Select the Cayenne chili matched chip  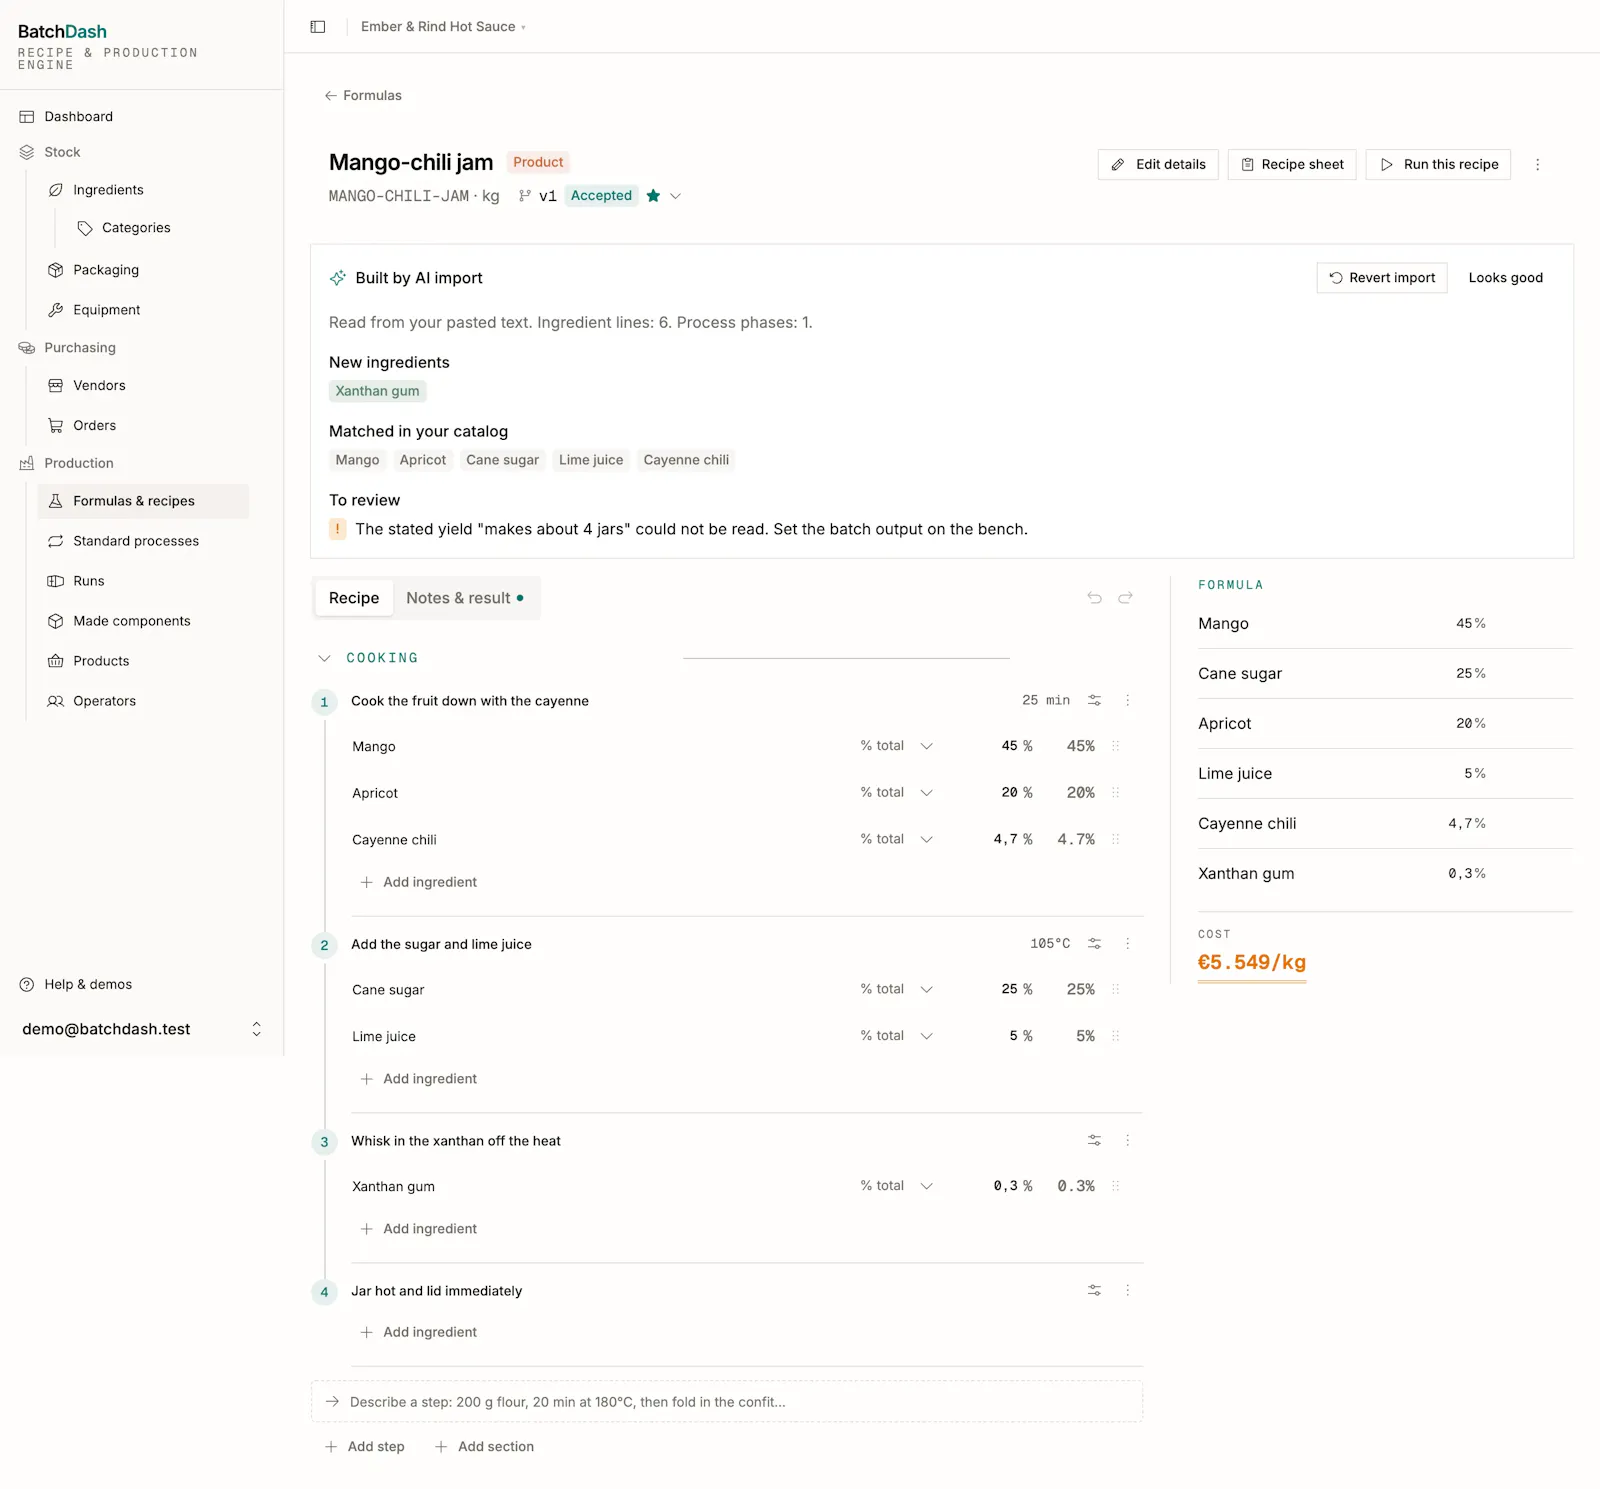click(686, 460)
